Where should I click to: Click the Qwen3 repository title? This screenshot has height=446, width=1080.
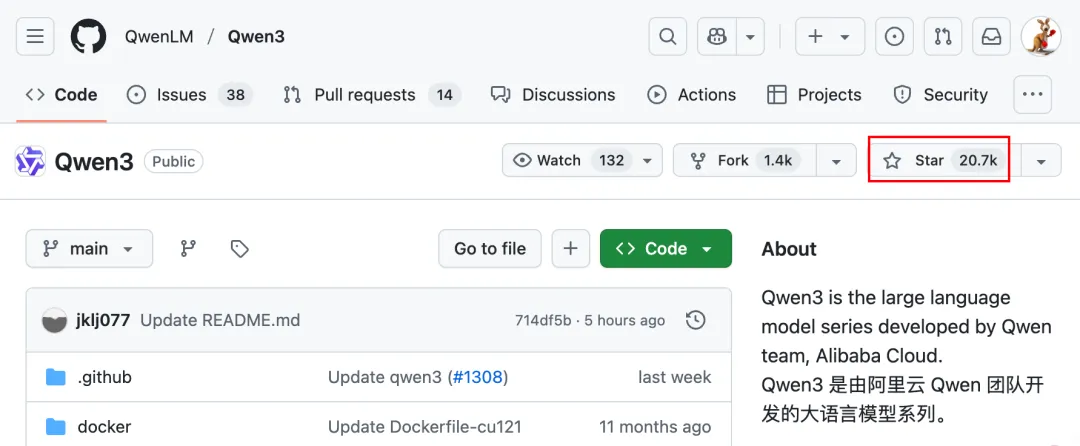[94, 162]
